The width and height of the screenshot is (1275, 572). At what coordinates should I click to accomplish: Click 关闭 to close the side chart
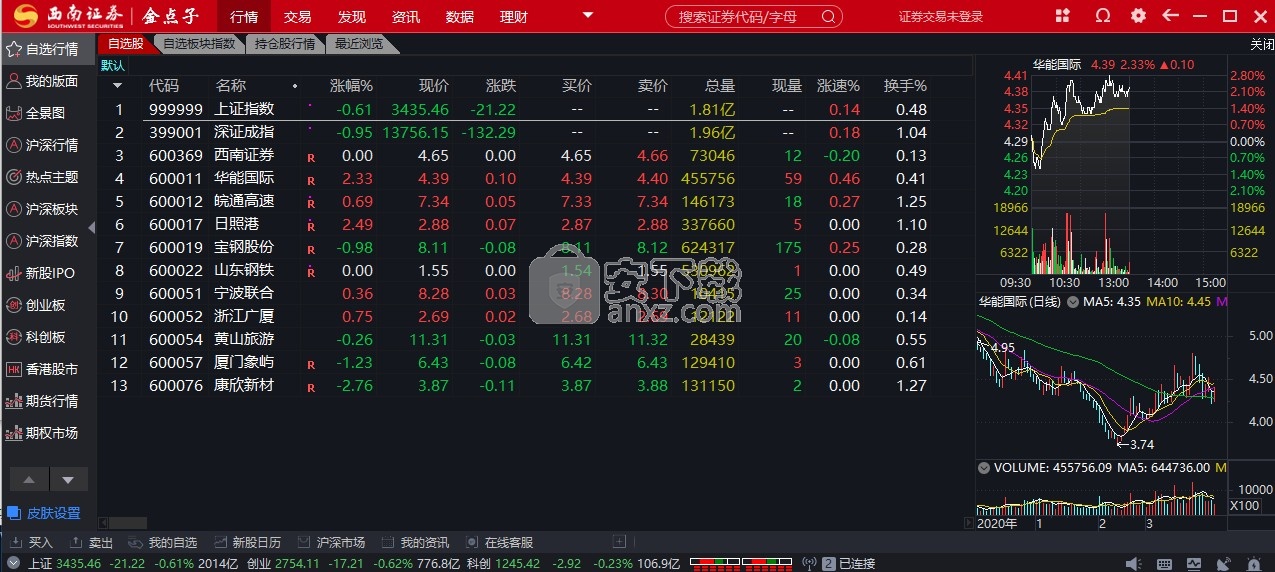click(x=1262, y=44)
